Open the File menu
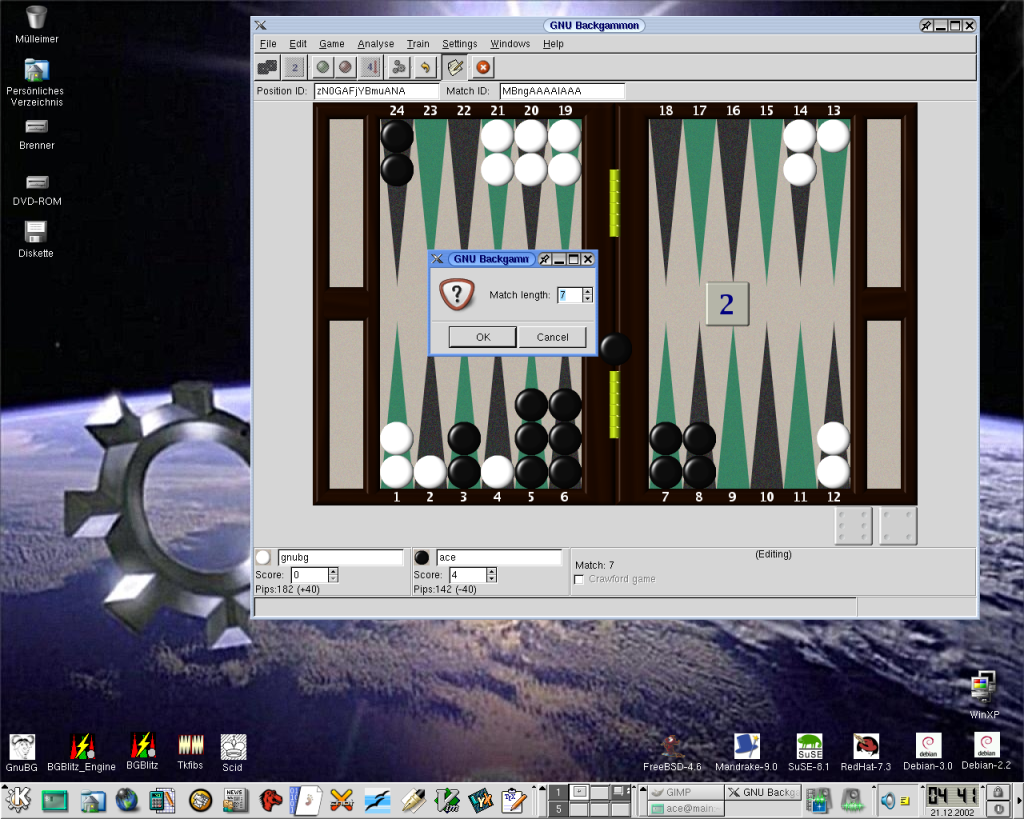The height and width of the screenshot is (819, 1024). pyautogui.click(x=268, y=44)
